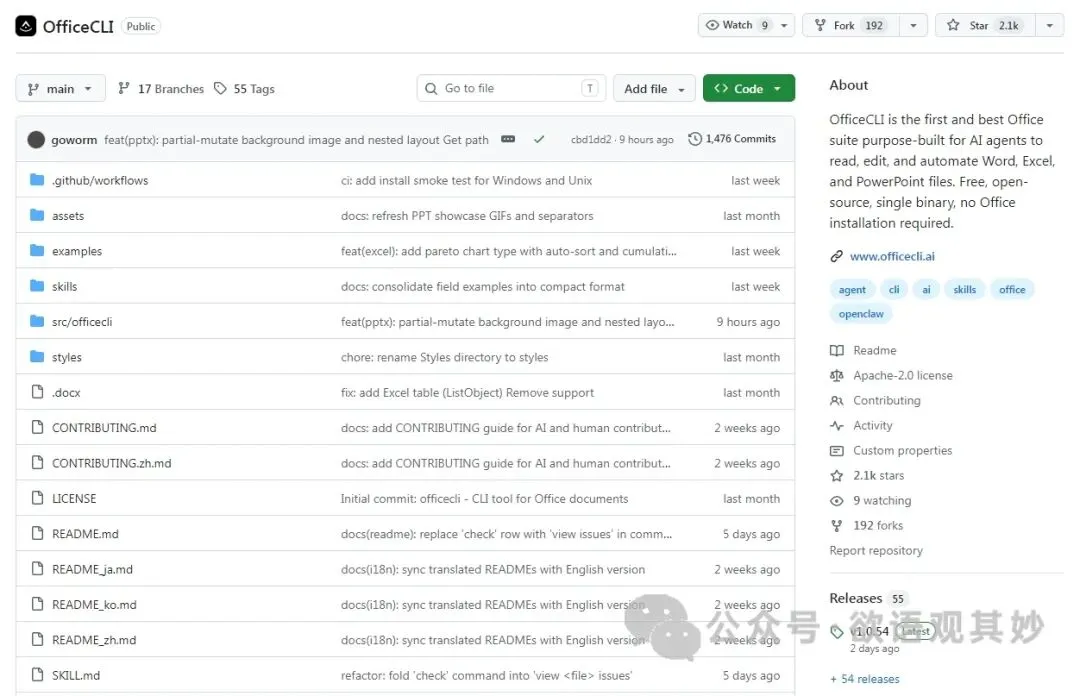Click the folder icon for examples
Viewport: 1080px width, 696px height.
(x=37, y=250)
